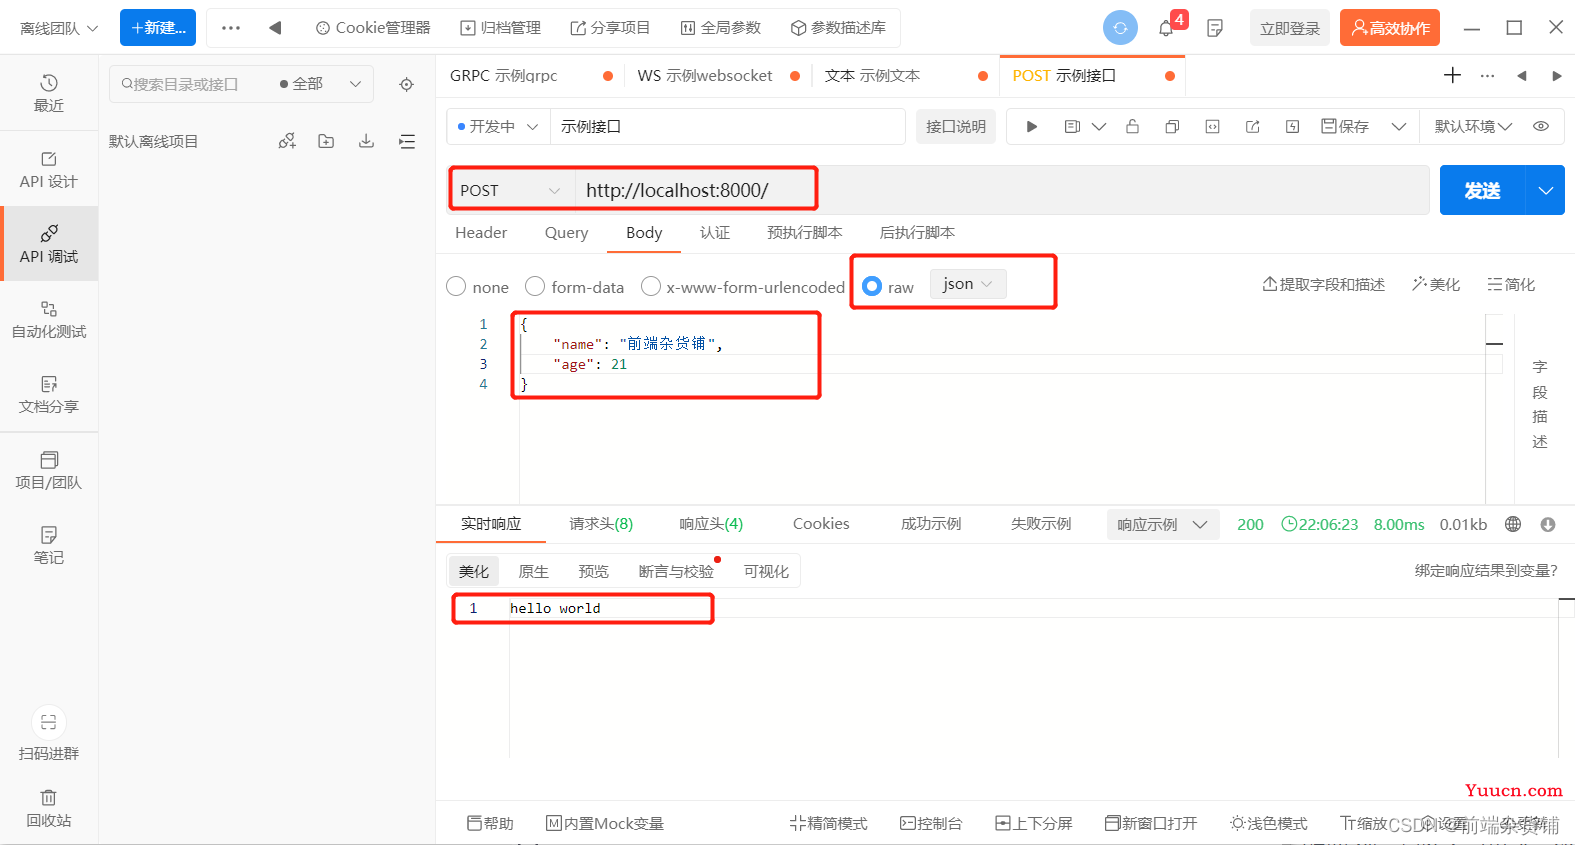The height and width of the screenshot is (845, 1575).
Task: Expand the dropdown arrow next to 保存
Action: [1399, 126]
